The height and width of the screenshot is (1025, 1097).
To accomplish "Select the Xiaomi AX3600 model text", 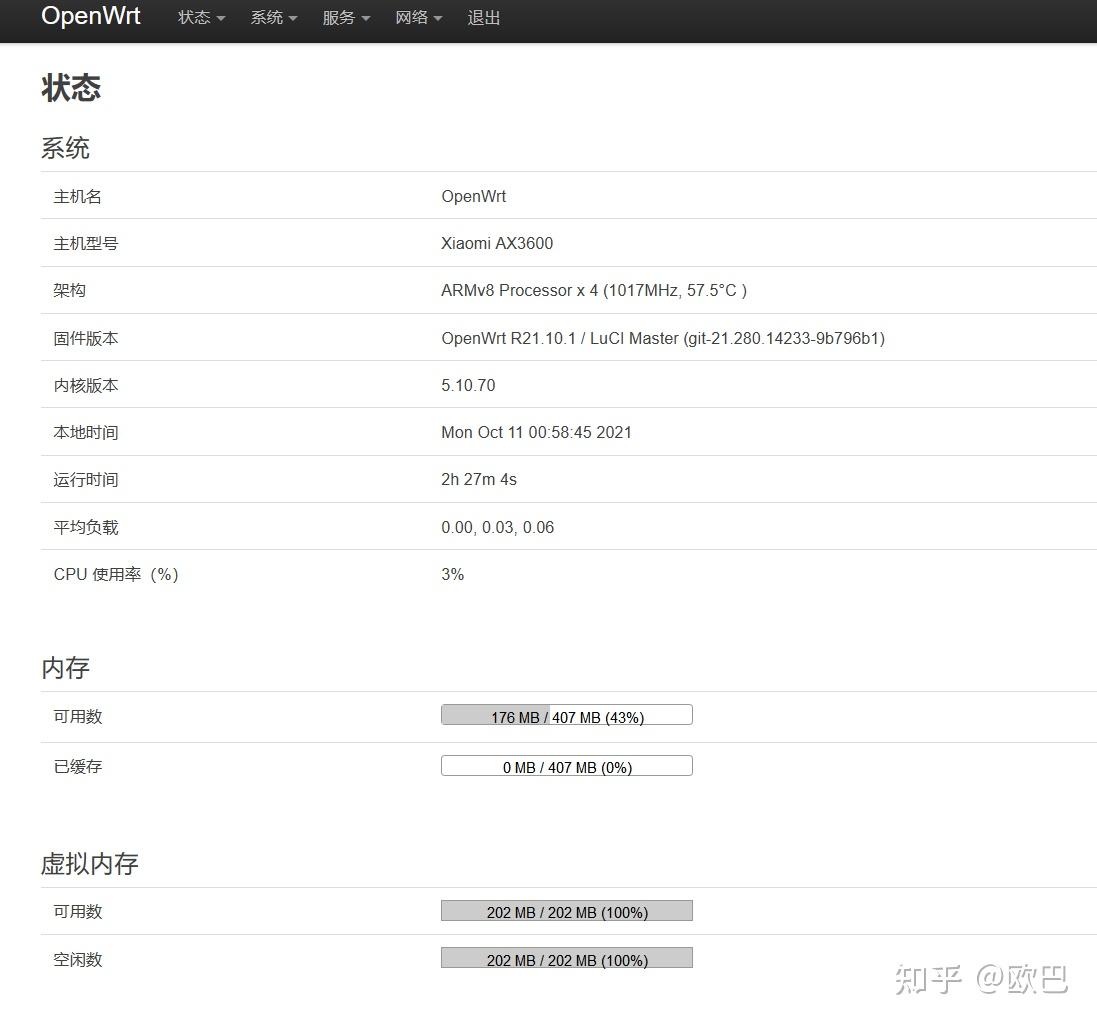I will point(496,243).
